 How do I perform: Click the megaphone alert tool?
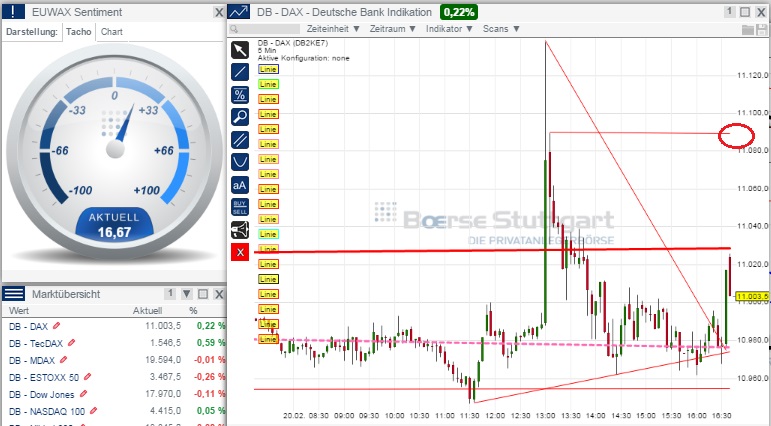(x=240, y=230)
